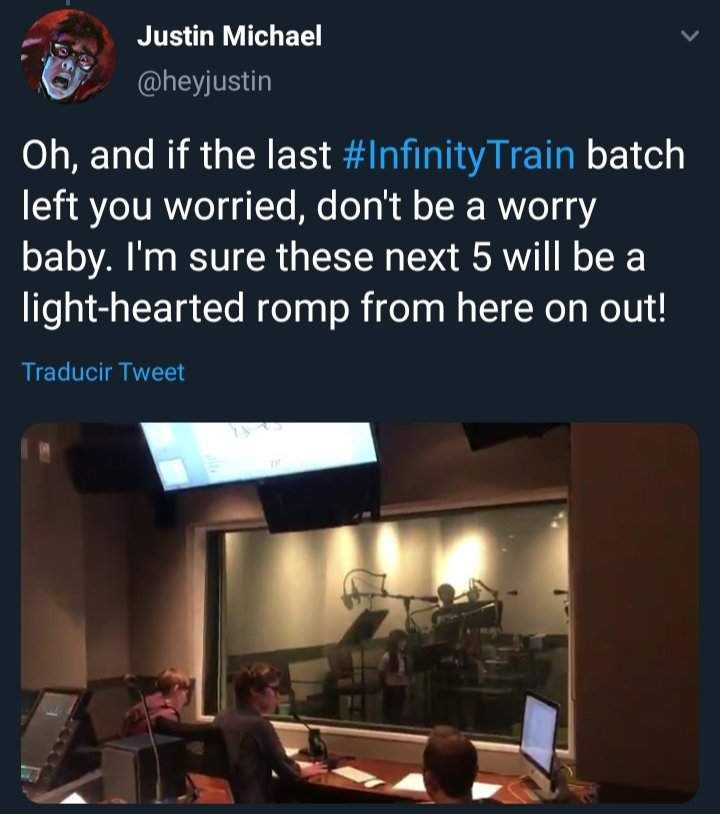Expand the tweet options chevron
Screen dimensions: 720x814
click(690, 36)
